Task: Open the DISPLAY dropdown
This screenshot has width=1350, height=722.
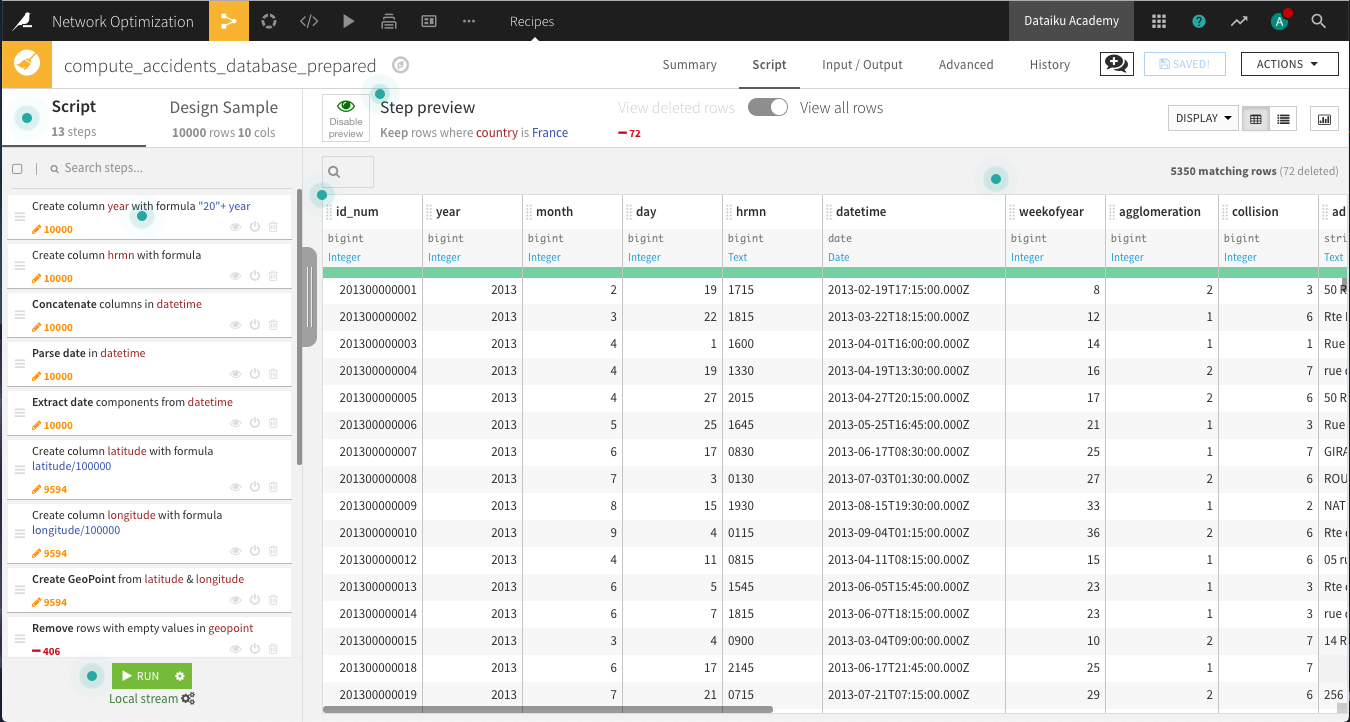Action: coord(1203,118)
